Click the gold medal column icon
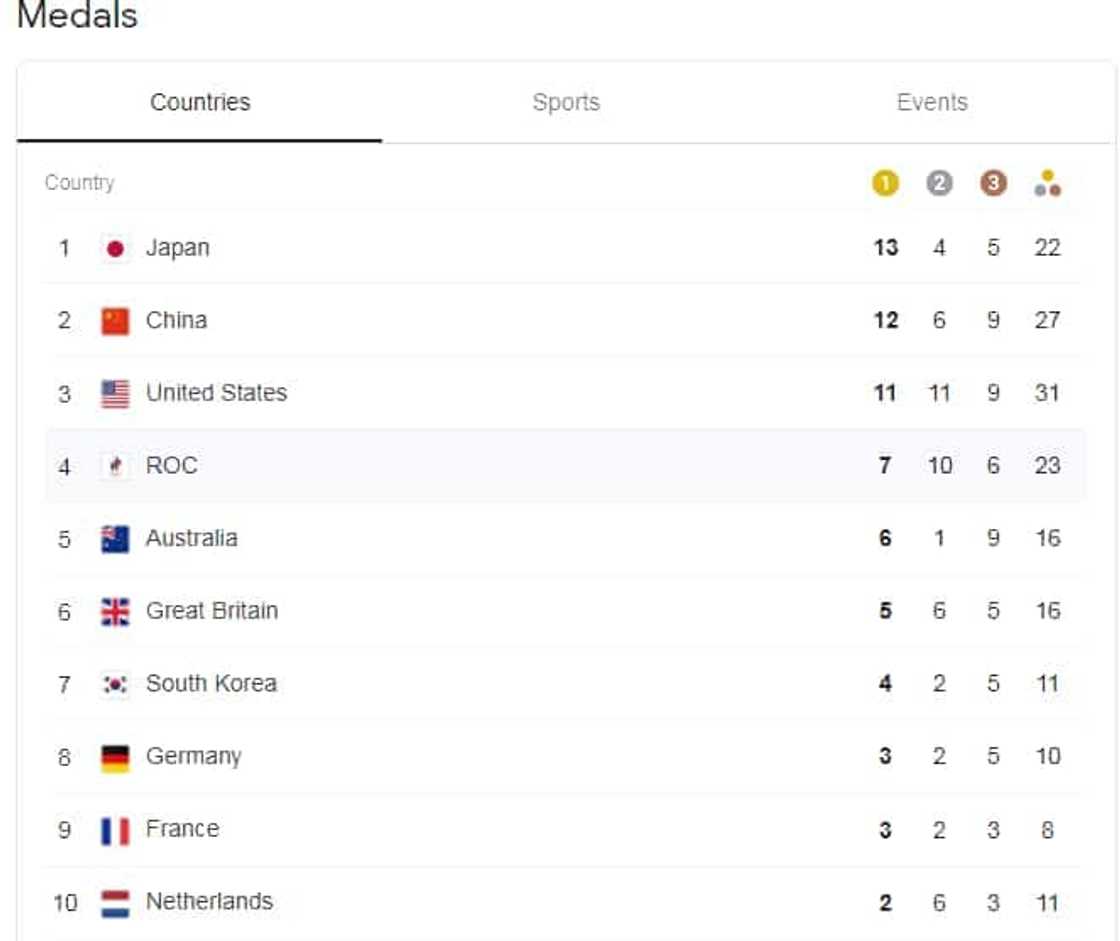 (x=885, y=184)
